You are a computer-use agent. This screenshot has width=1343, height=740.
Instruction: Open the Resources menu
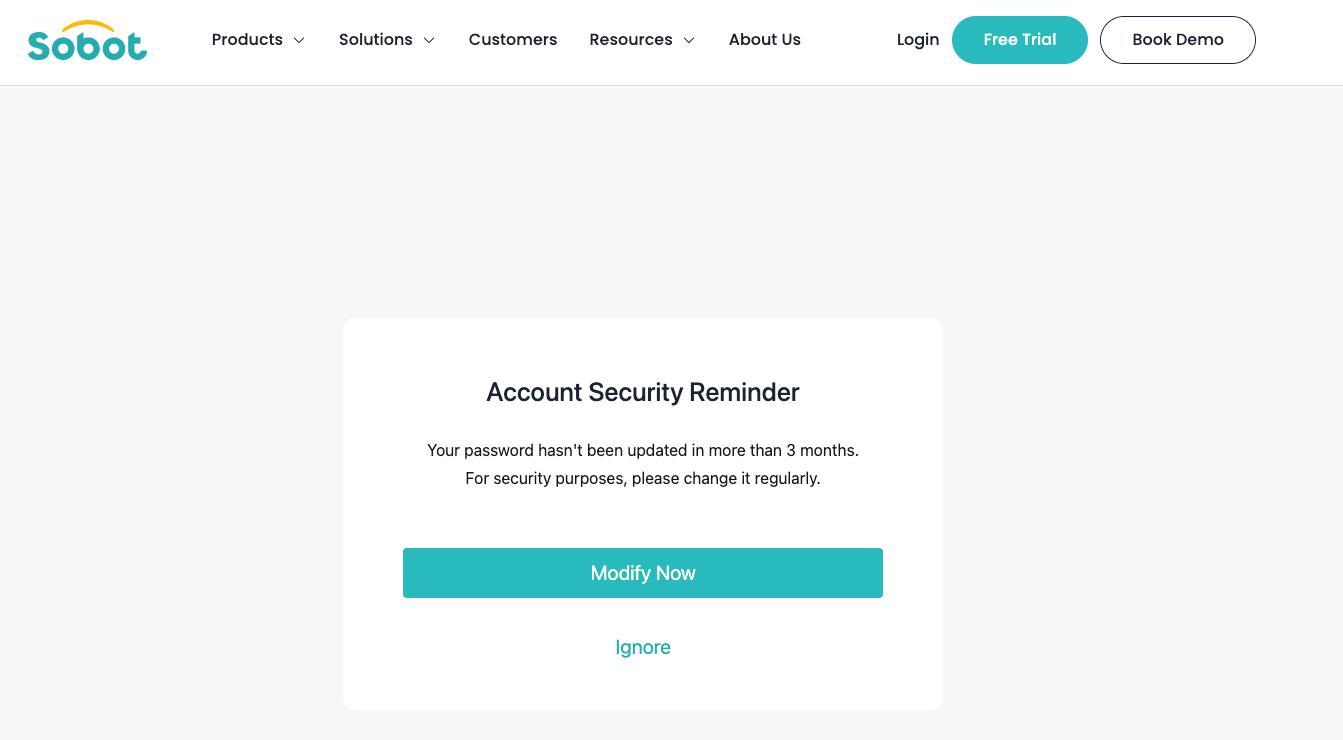click(631, 40)
